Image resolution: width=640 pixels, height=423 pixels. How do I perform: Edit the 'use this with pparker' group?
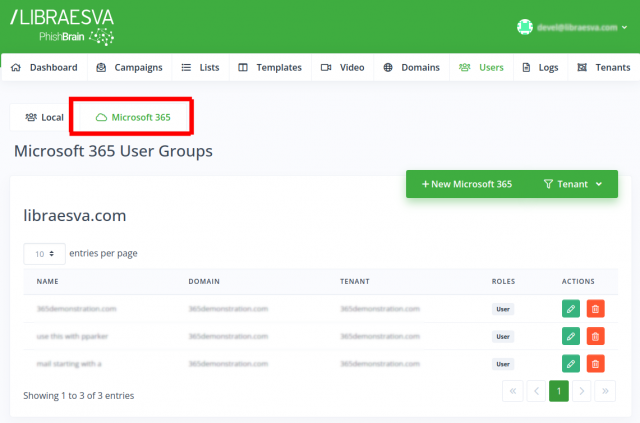tap(571, 336)
